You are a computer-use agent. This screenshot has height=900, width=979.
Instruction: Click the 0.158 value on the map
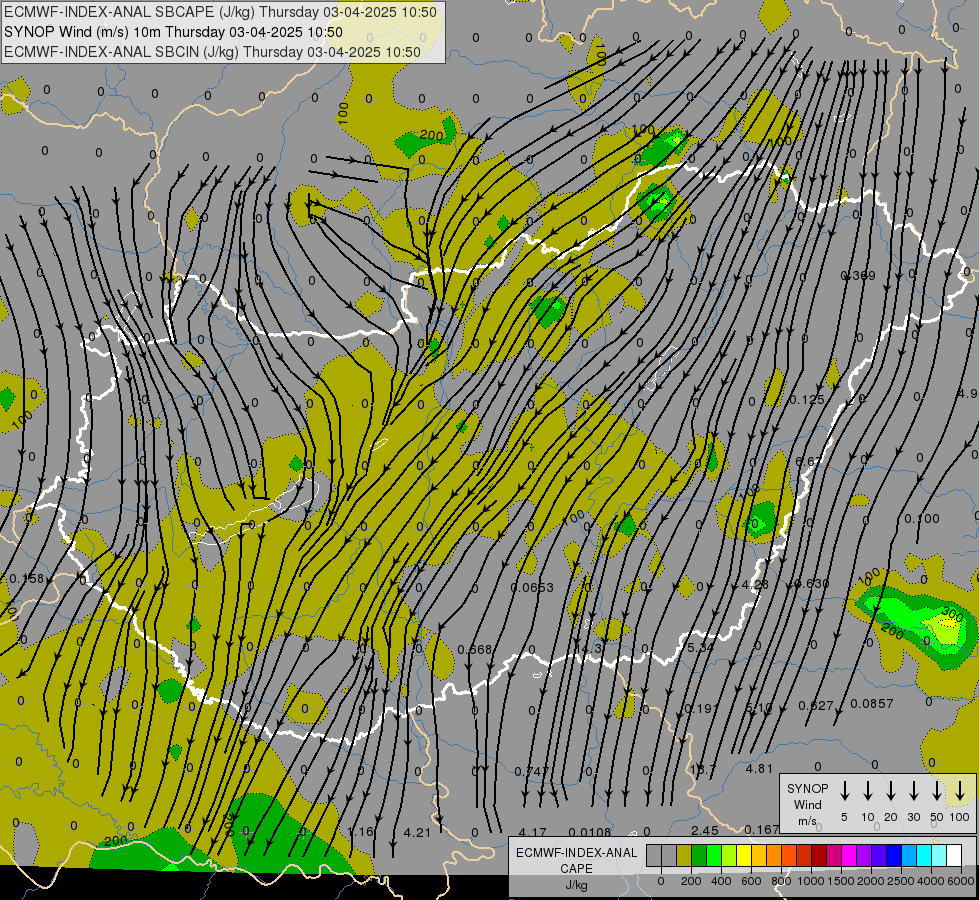[x=27, y=578]
